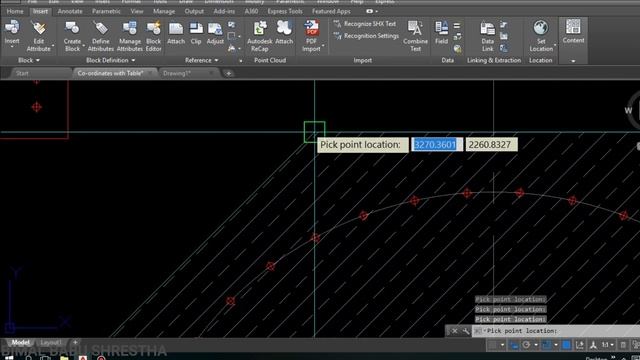Switch to the Model space tab
Screen dimensions: 640x360
pyautogui.click(x=20, y=342)
